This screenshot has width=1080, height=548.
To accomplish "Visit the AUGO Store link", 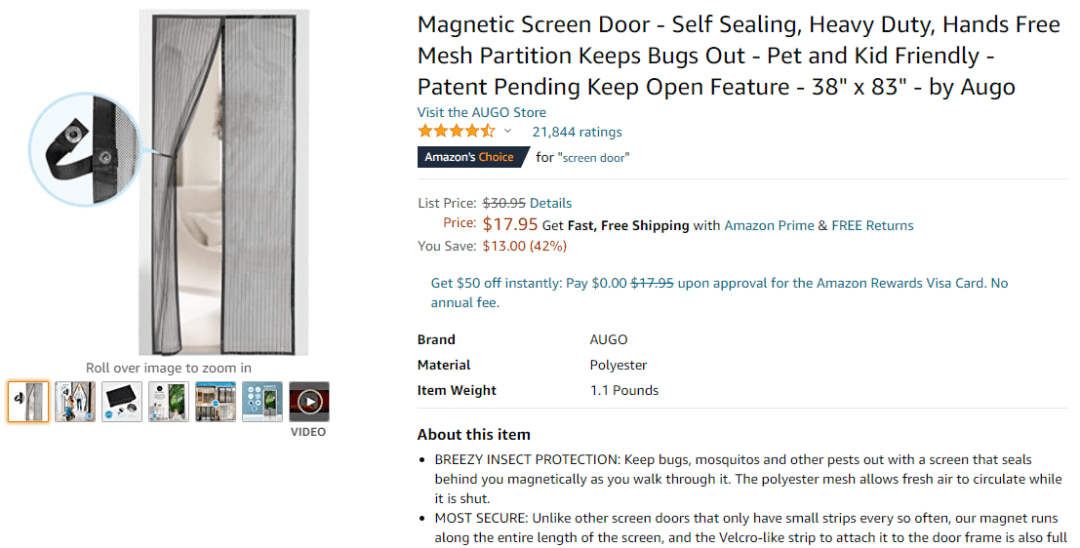I will [x=481, y=112].
